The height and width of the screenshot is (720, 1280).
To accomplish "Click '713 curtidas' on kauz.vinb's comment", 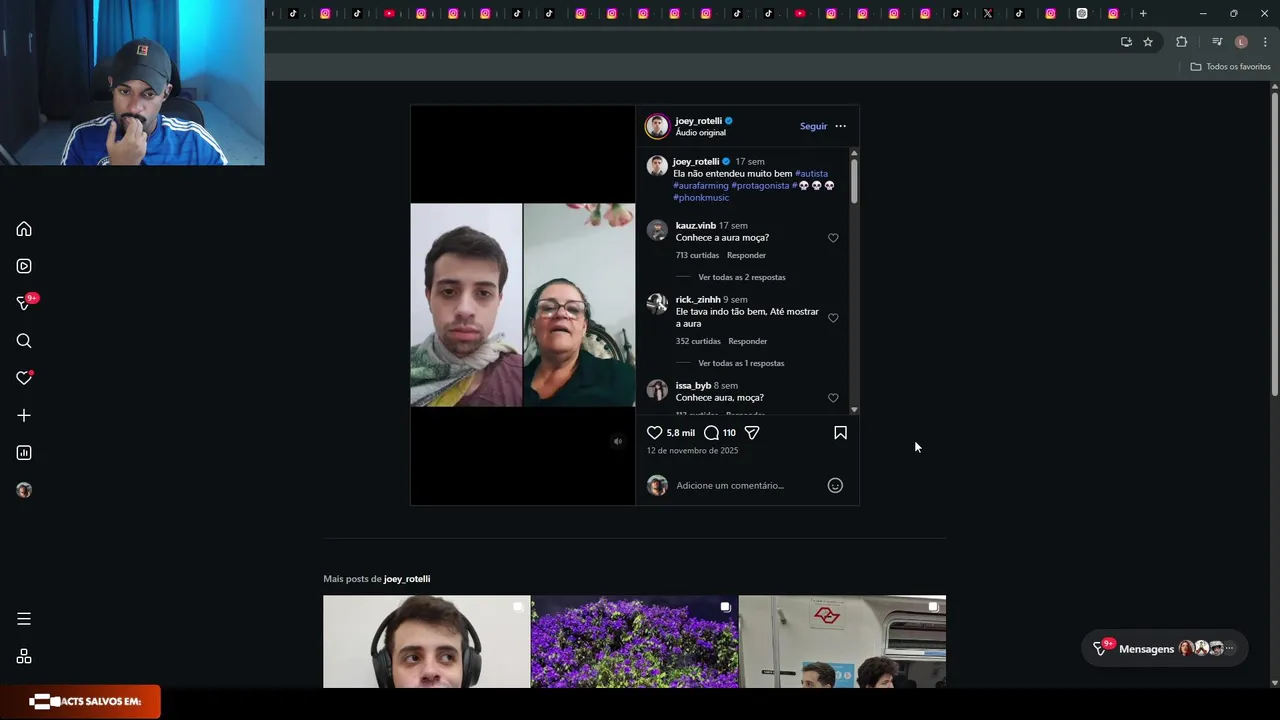I will click(697, 255).
